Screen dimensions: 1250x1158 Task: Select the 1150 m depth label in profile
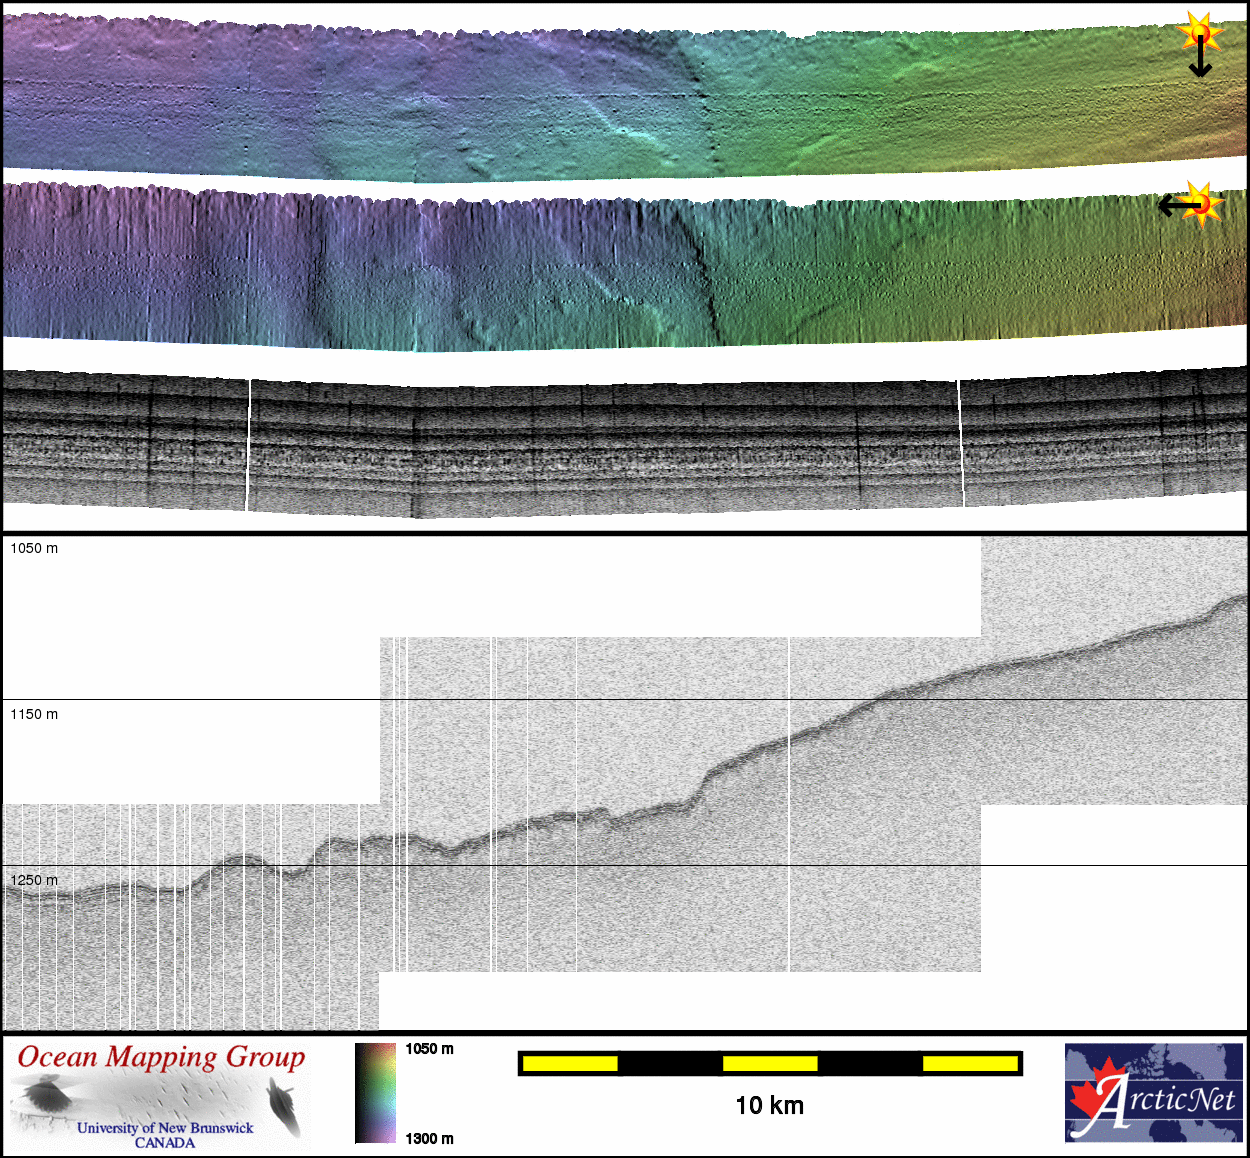point(34,715)
